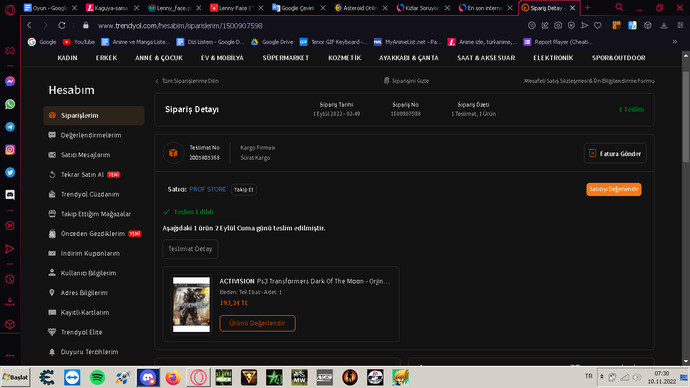The image size is (690, 388).
Task: Open the SÜPERMARKET category menu
Action: pyautogui.click(x=286, y=58)
